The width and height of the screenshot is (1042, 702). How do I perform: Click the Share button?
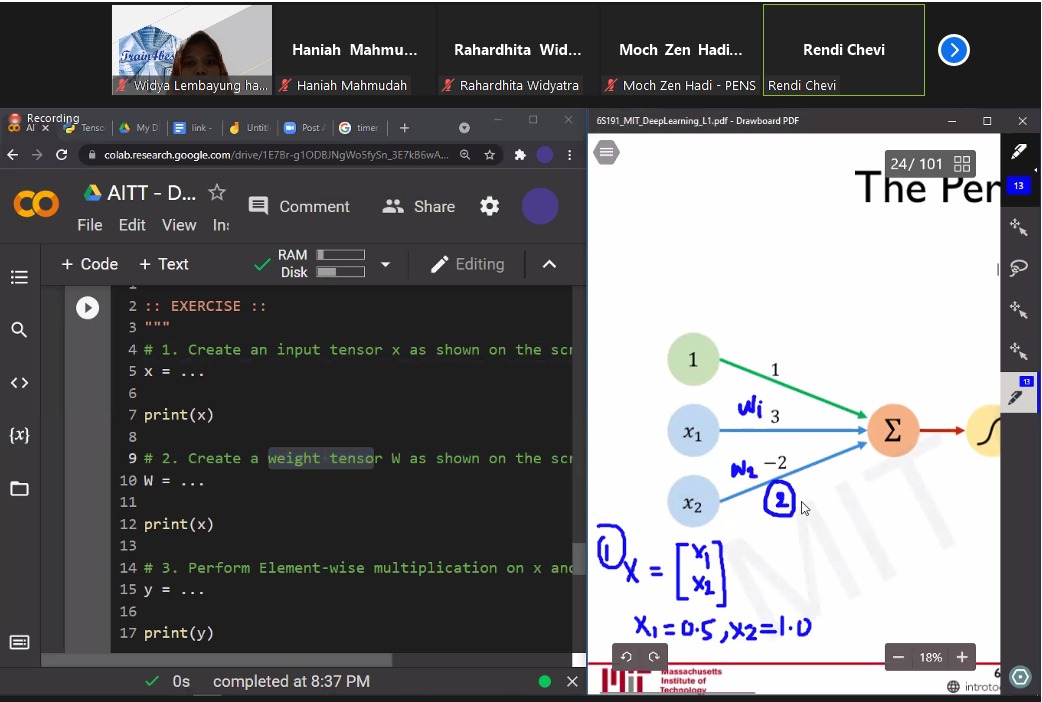point(419,207)
